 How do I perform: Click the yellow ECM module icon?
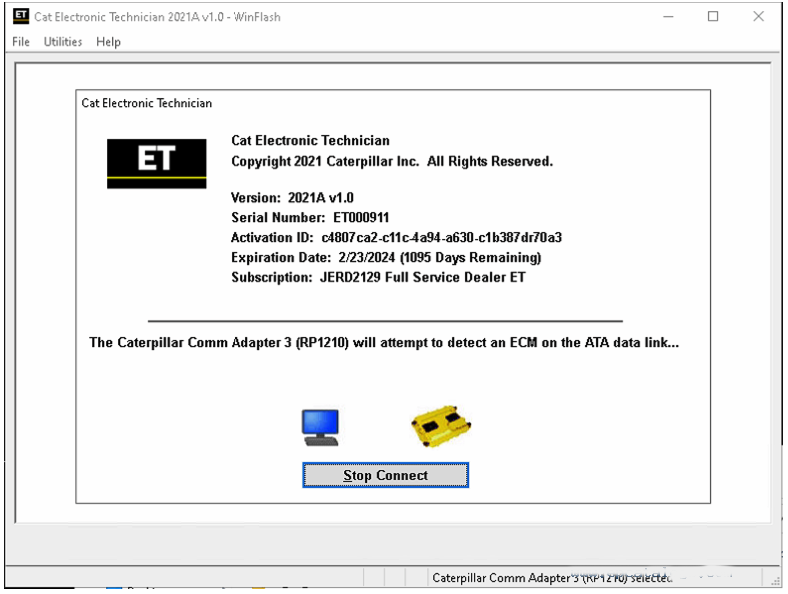[x=441, y=426]
